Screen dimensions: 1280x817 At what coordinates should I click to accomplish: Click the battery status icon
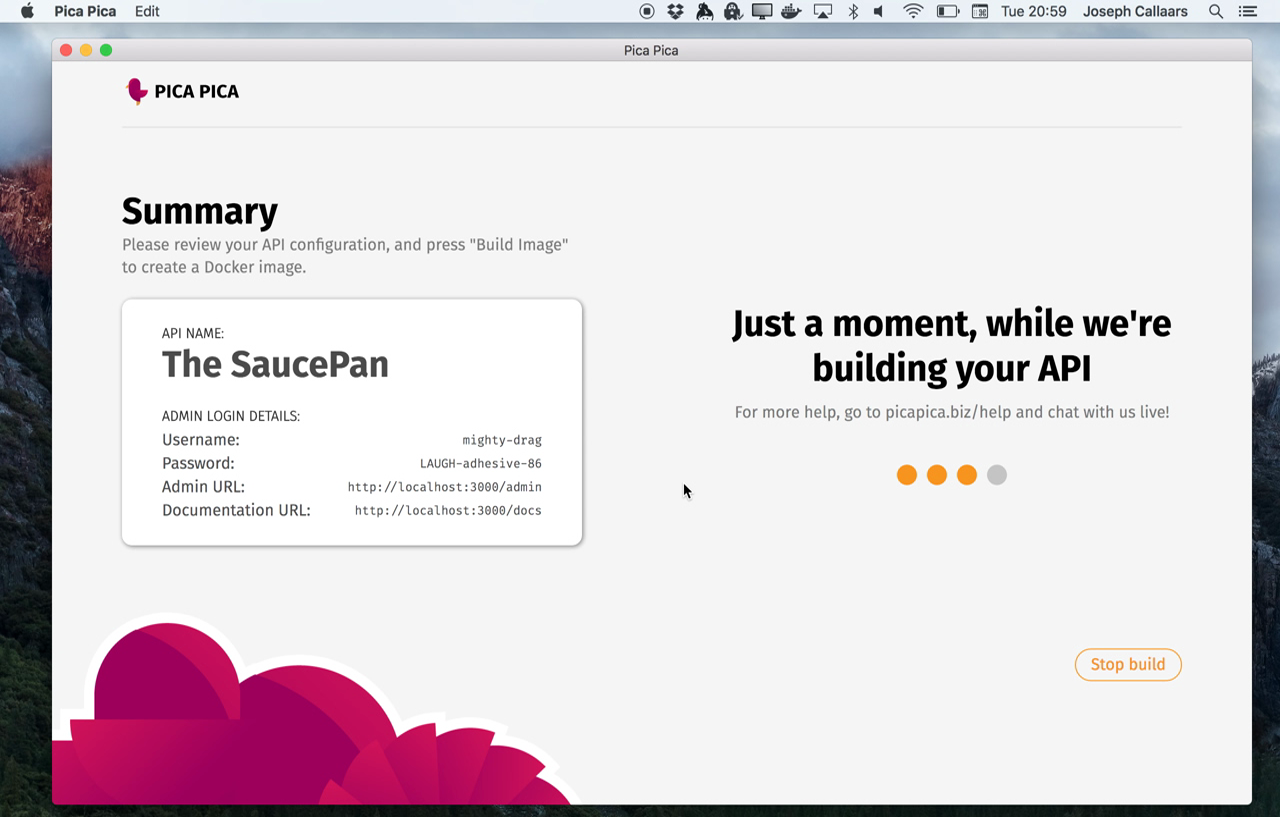947,12
